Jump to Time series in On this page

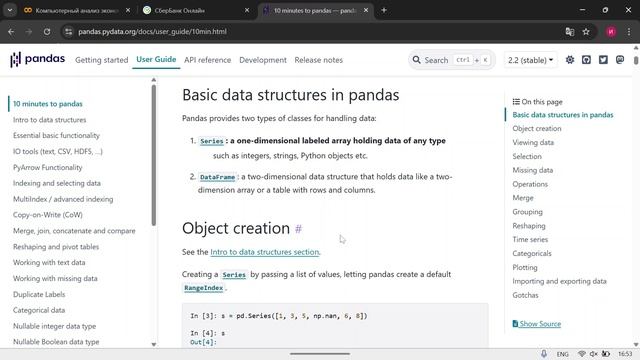(530, 240)
